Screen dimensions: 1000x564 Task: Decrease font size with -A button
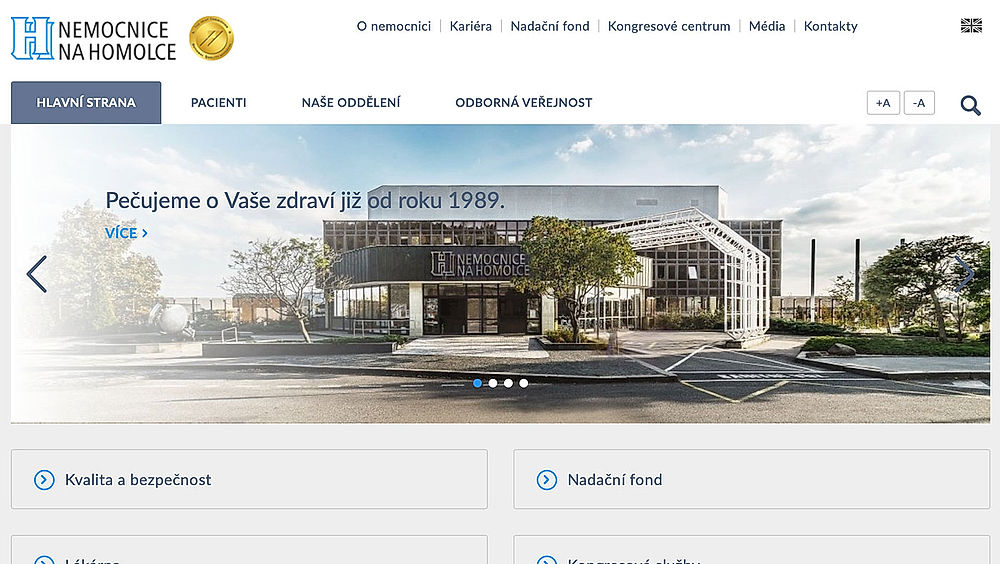click(919, 103)
